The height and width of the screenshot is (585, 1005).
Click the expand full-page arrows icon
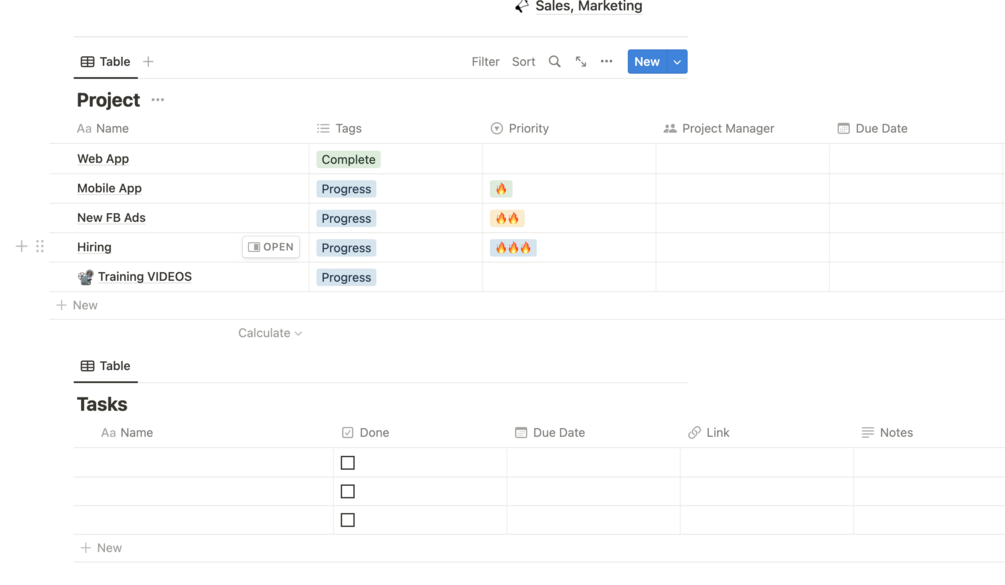581,62
